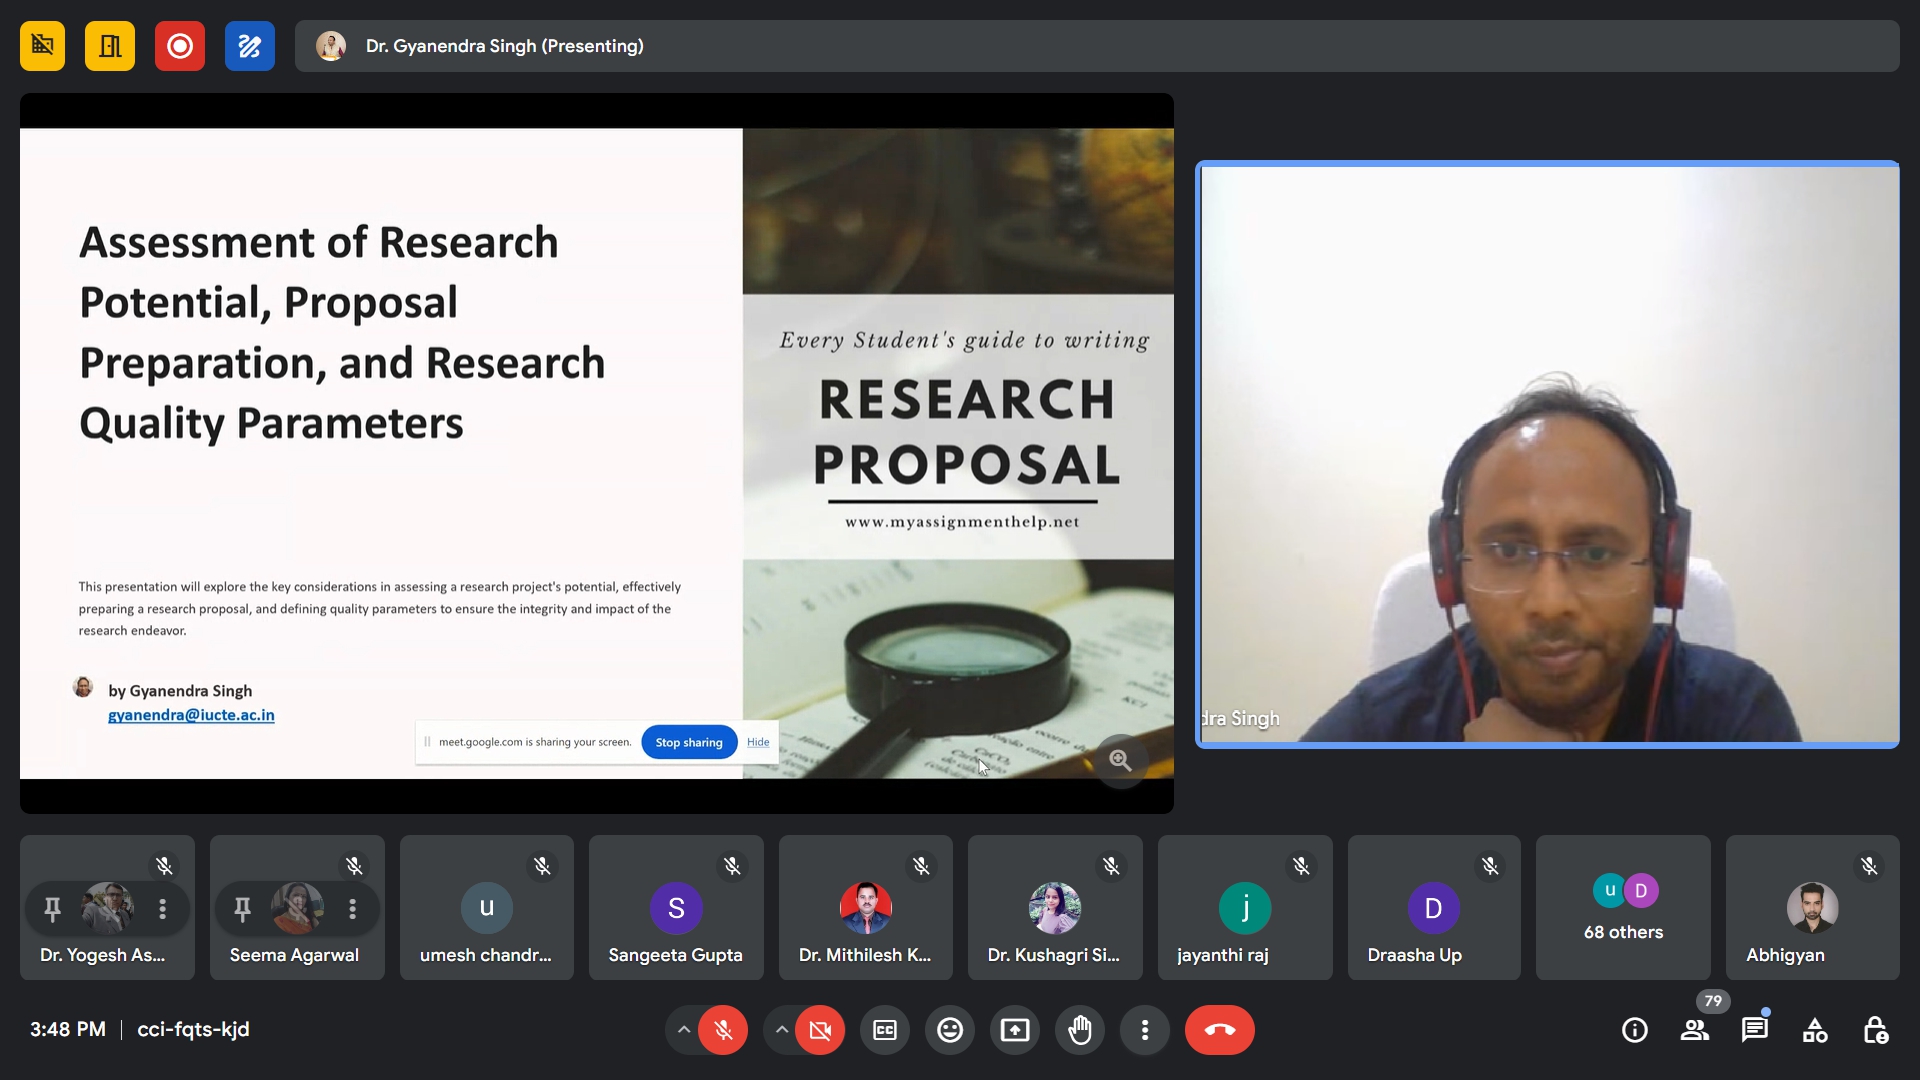Click the Stop sharing button
Viewport: 1920px width, 1080px height.
[x=688, y=742]
